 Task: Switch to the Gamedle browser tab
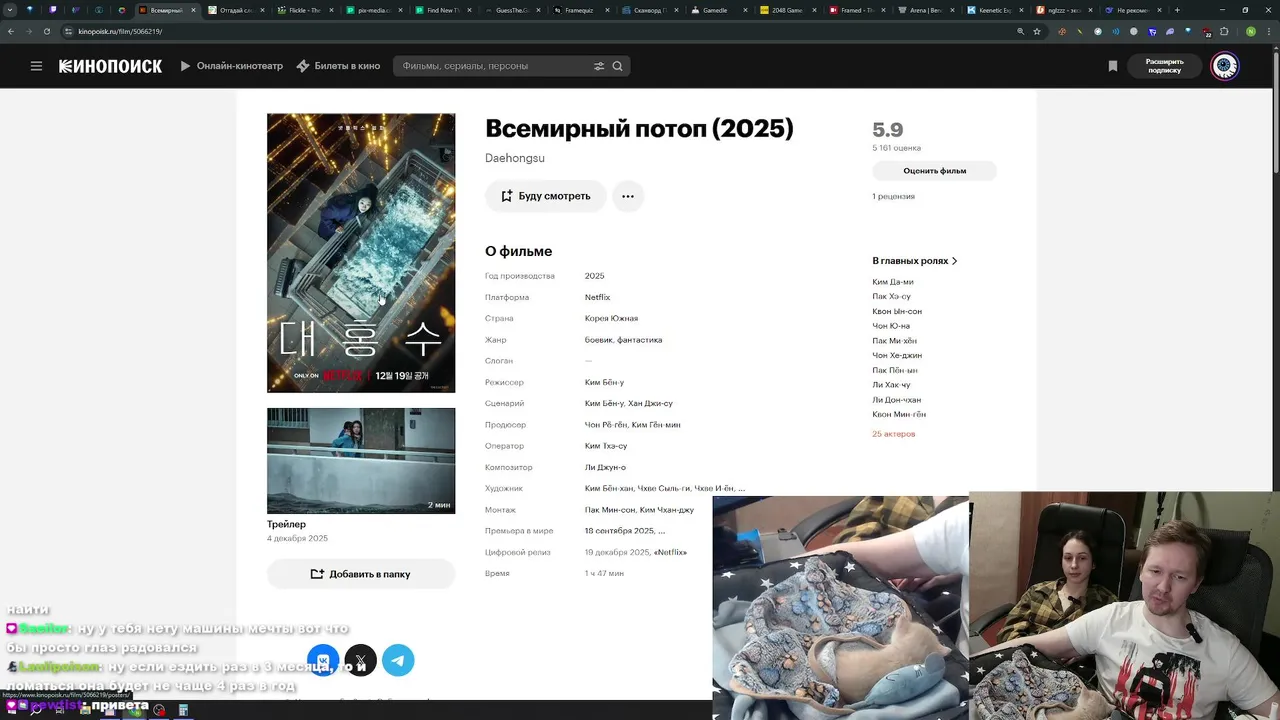pos(719,10)
